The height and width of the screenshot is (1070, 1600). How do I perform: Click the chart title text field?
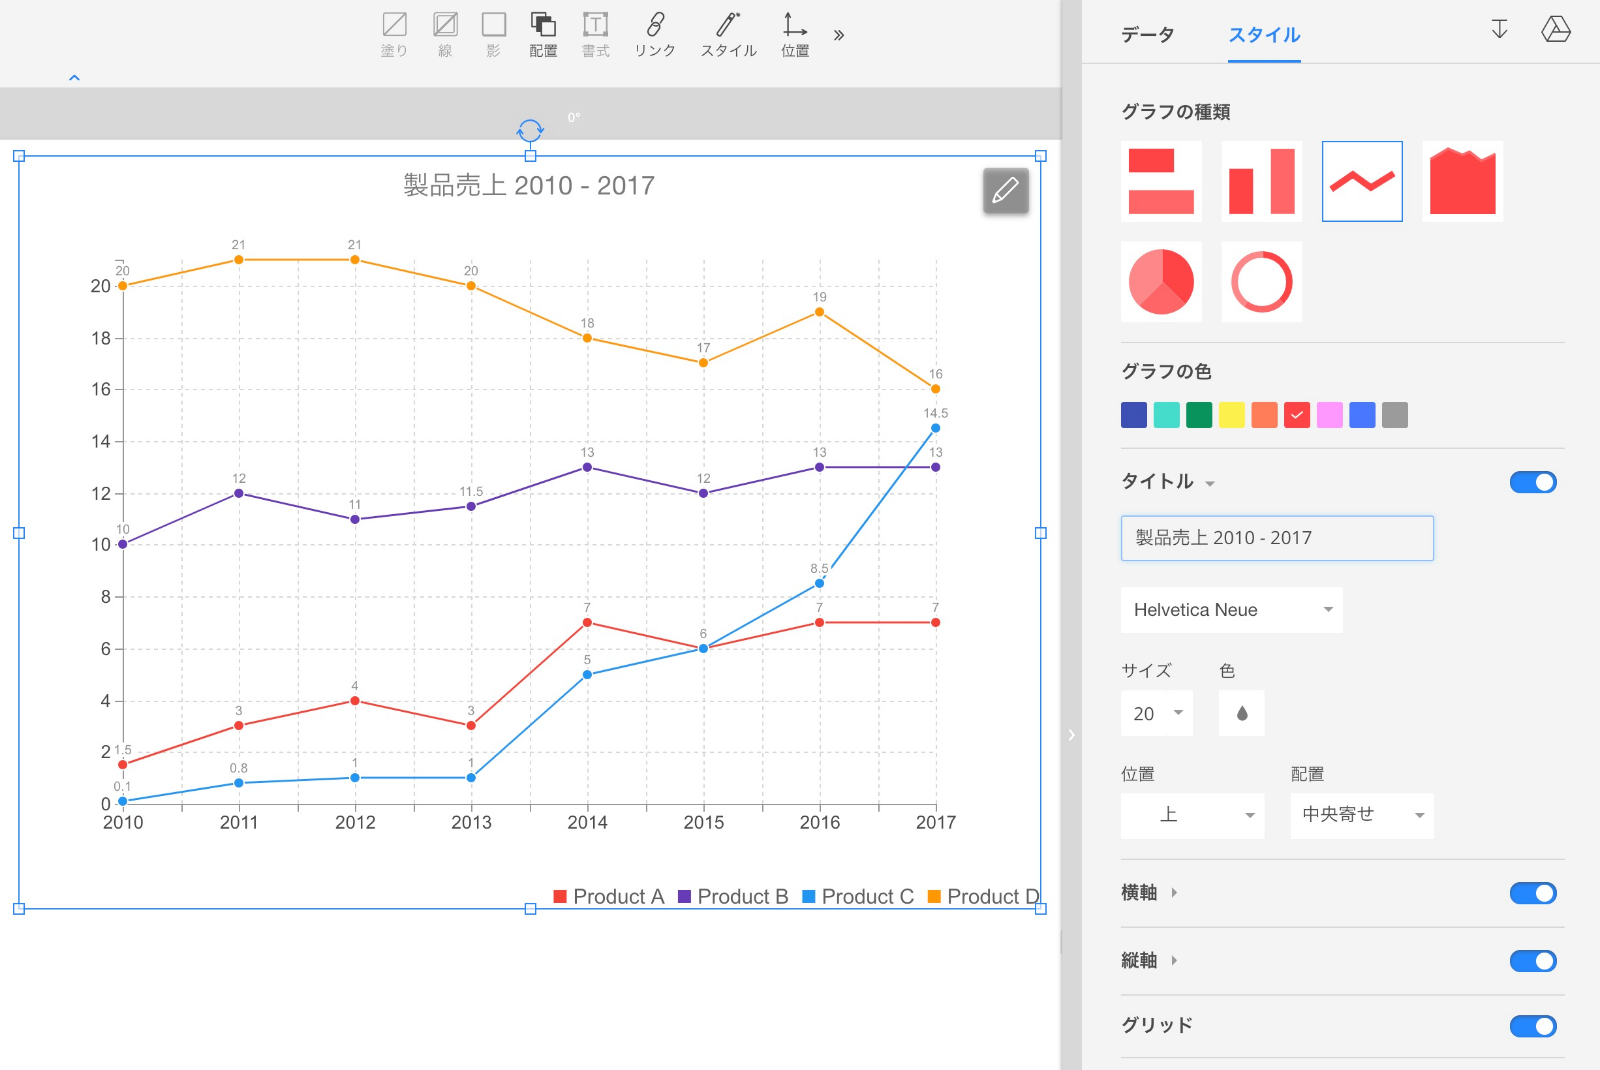1277,538
